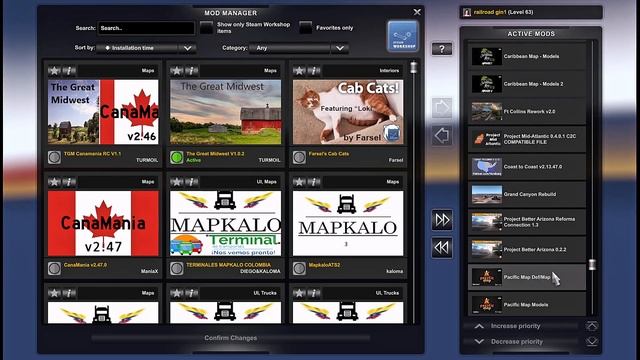Open TGM CanaMania v2.46 thumbnail
The image size is (640, 360).
click(x=103, y=112)
